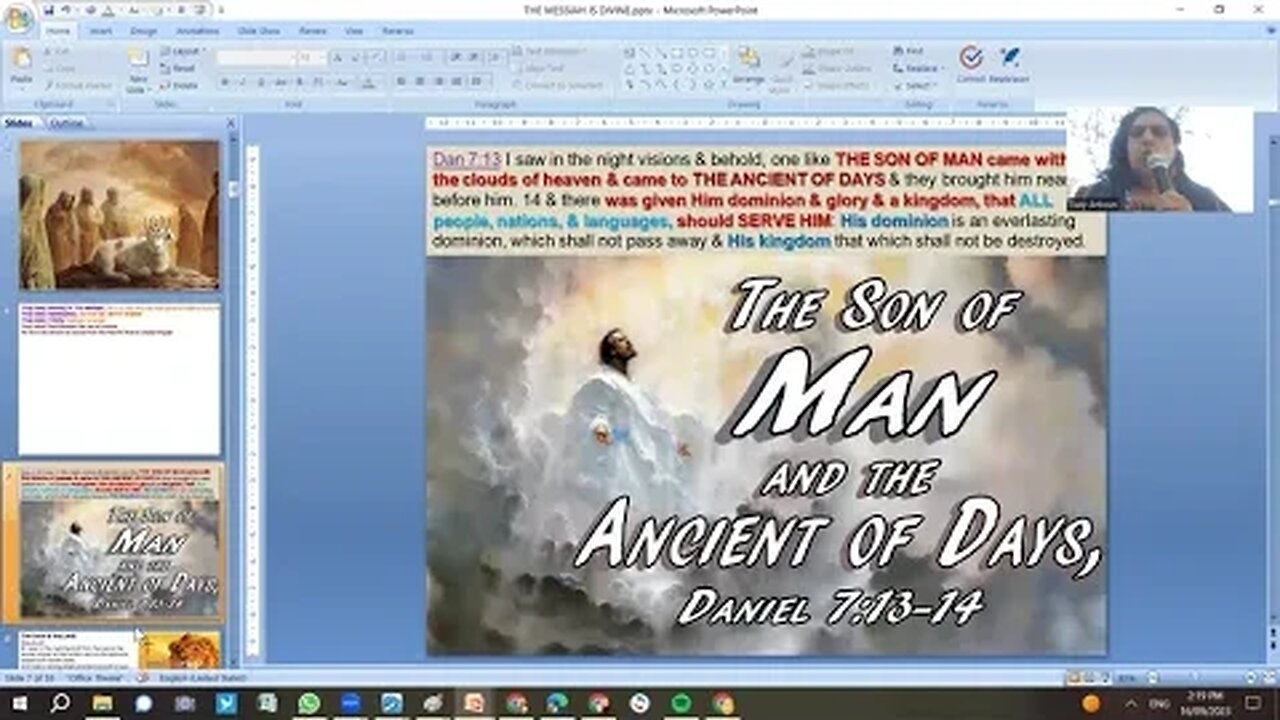
Task: Click the Arrange button
Action: [747, 66]
